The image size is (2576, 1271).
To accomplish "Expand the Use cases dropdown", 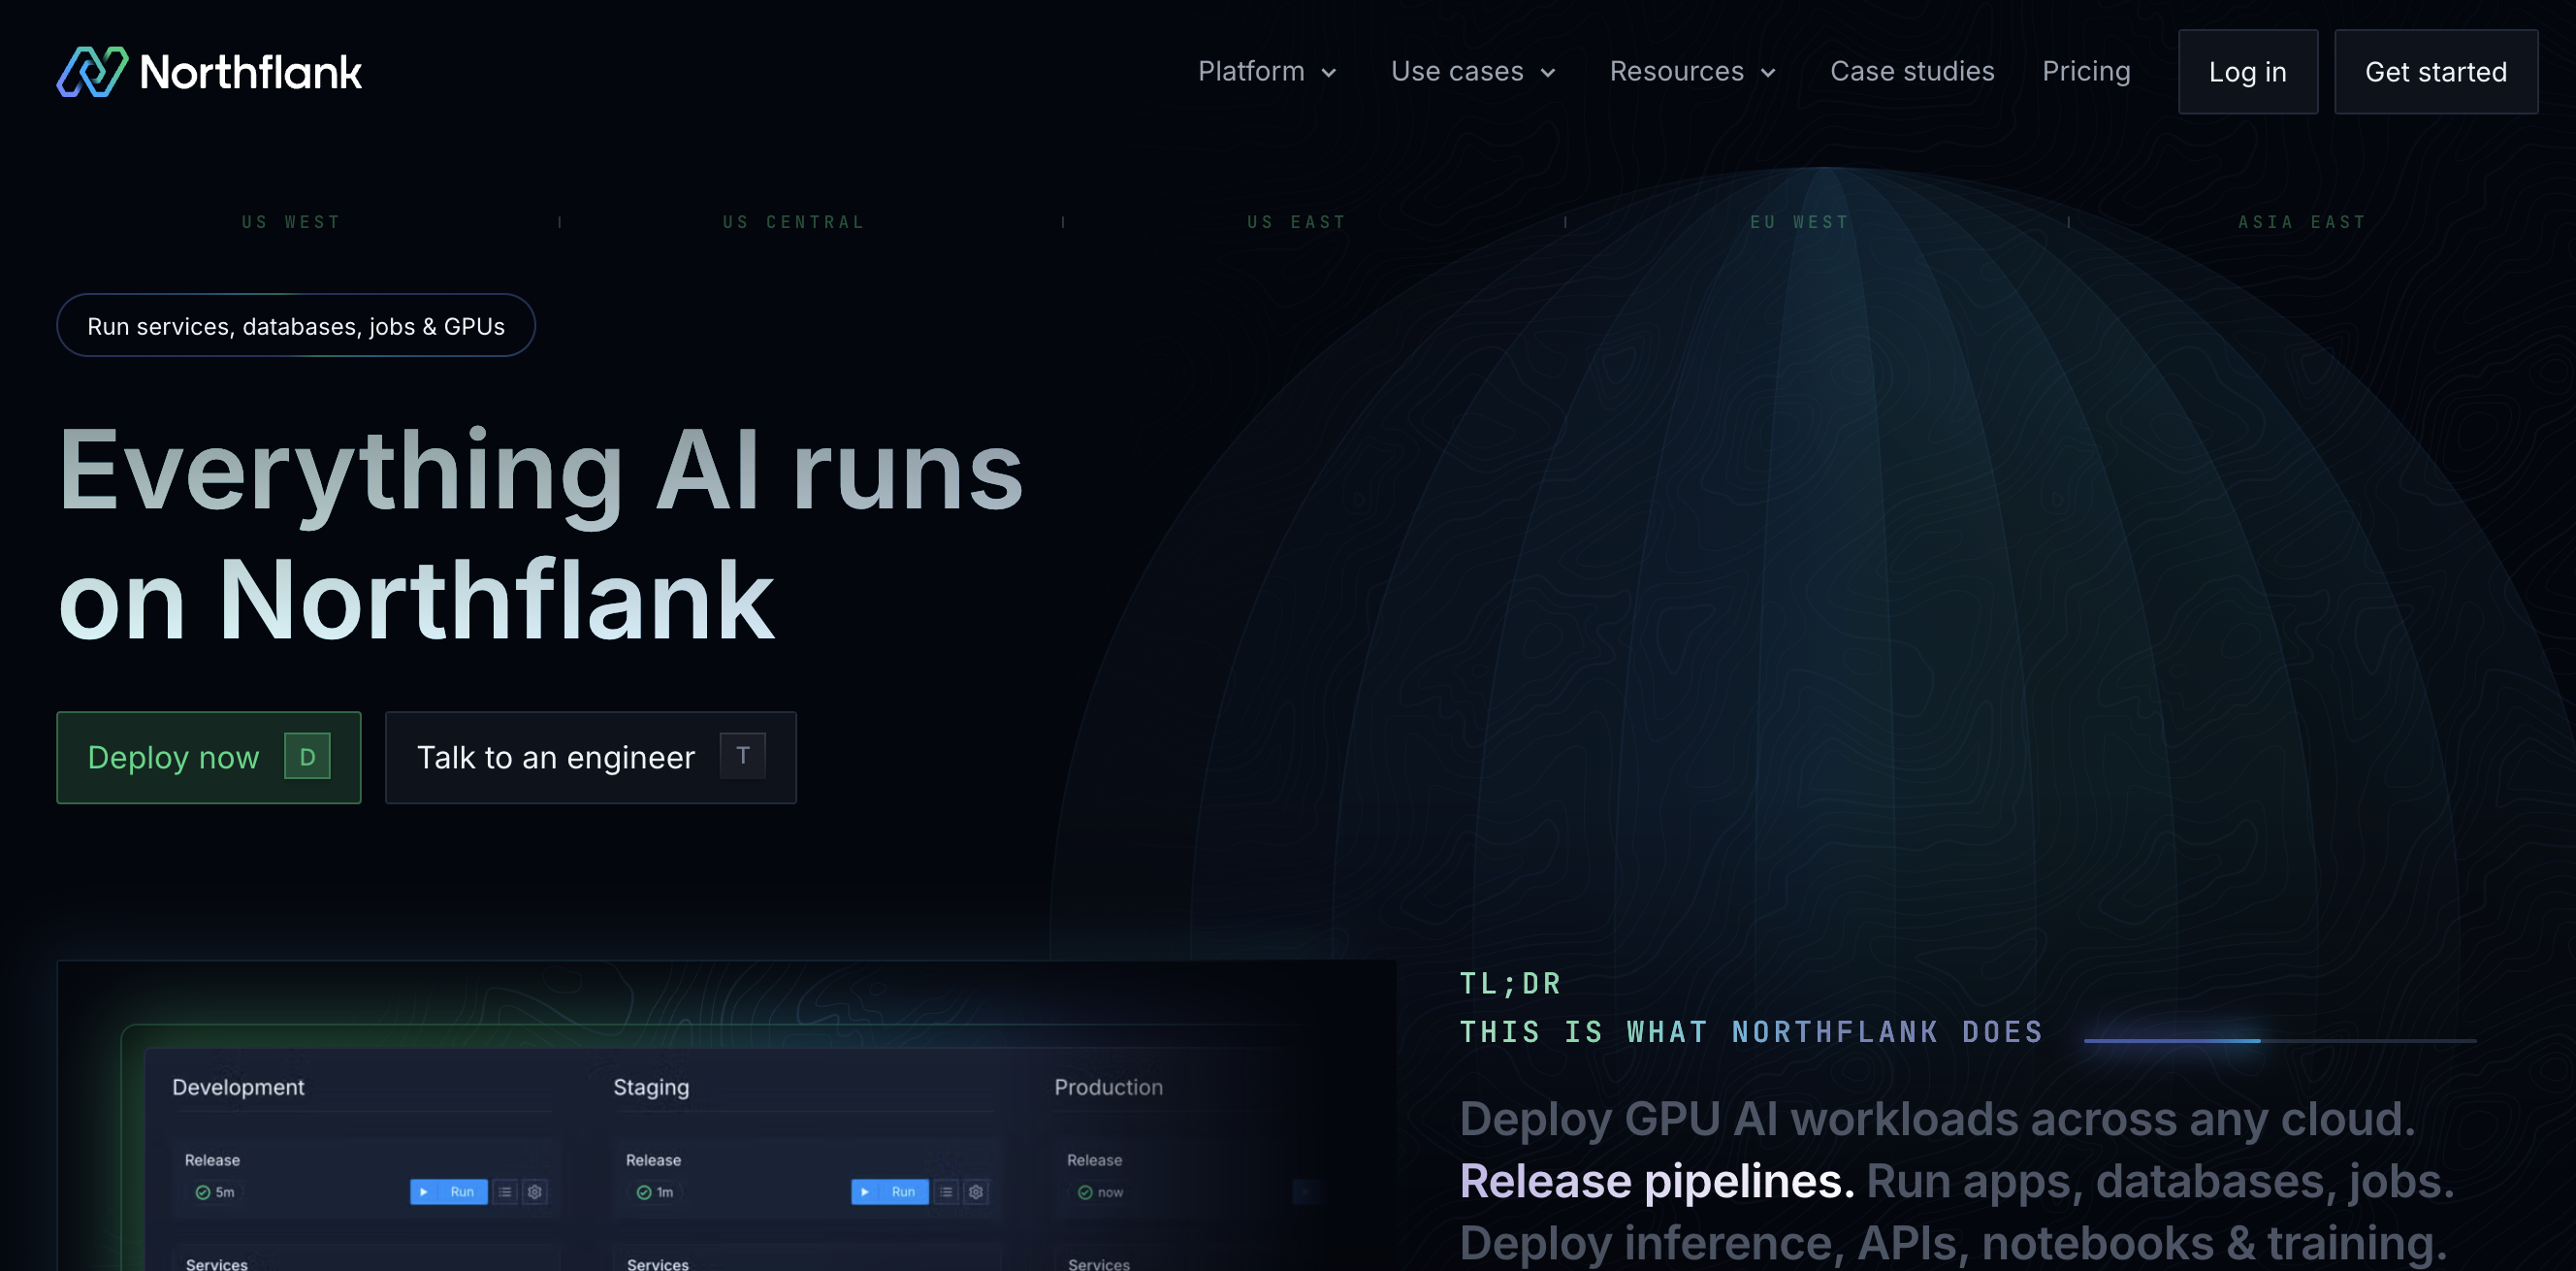I will [1472, 71].
